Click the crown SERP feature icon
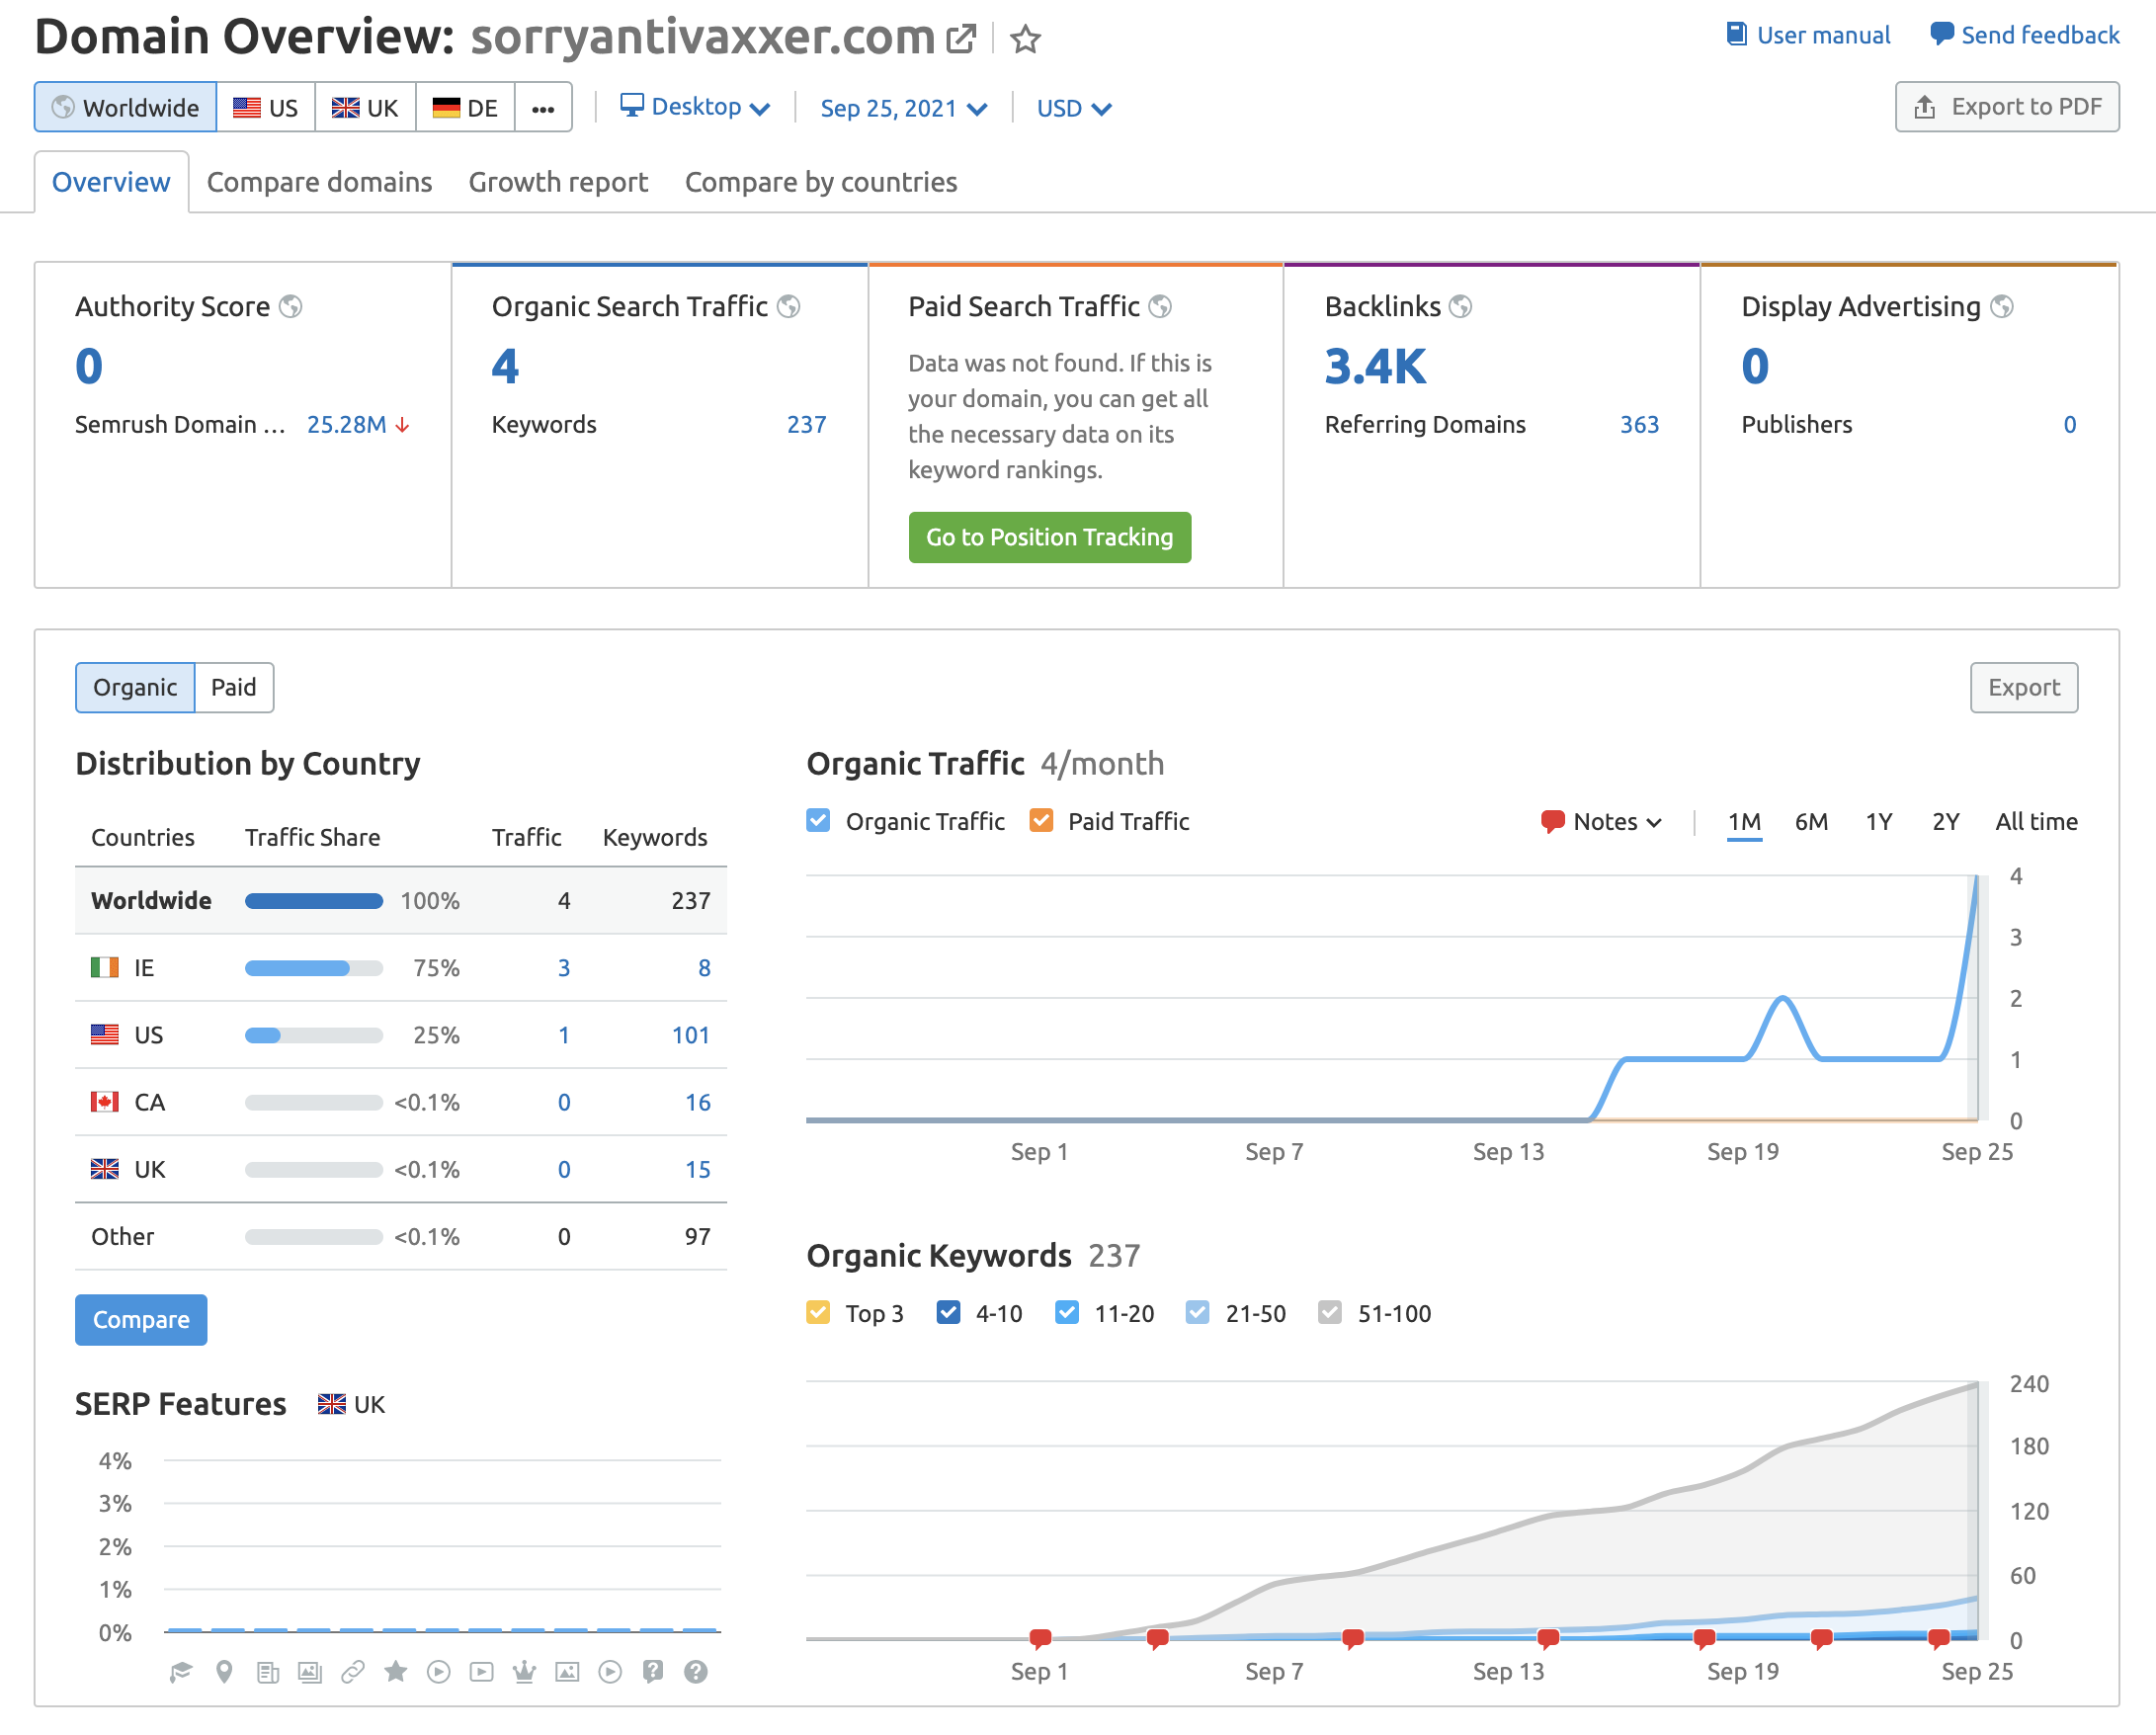 524,1671
